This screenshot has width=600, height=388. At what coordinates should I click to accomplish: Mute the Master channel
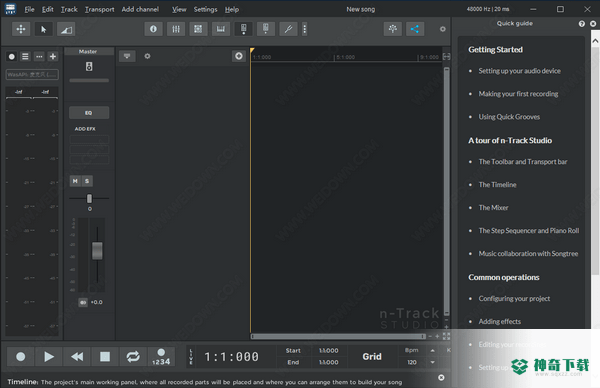pos(75,181)
